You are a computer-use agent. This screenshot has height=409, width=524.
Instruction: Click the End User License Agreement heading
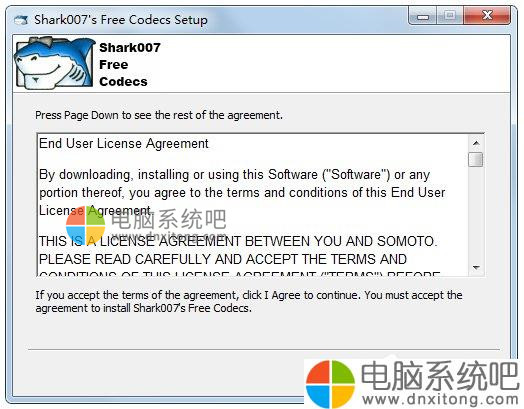[124, 144]
